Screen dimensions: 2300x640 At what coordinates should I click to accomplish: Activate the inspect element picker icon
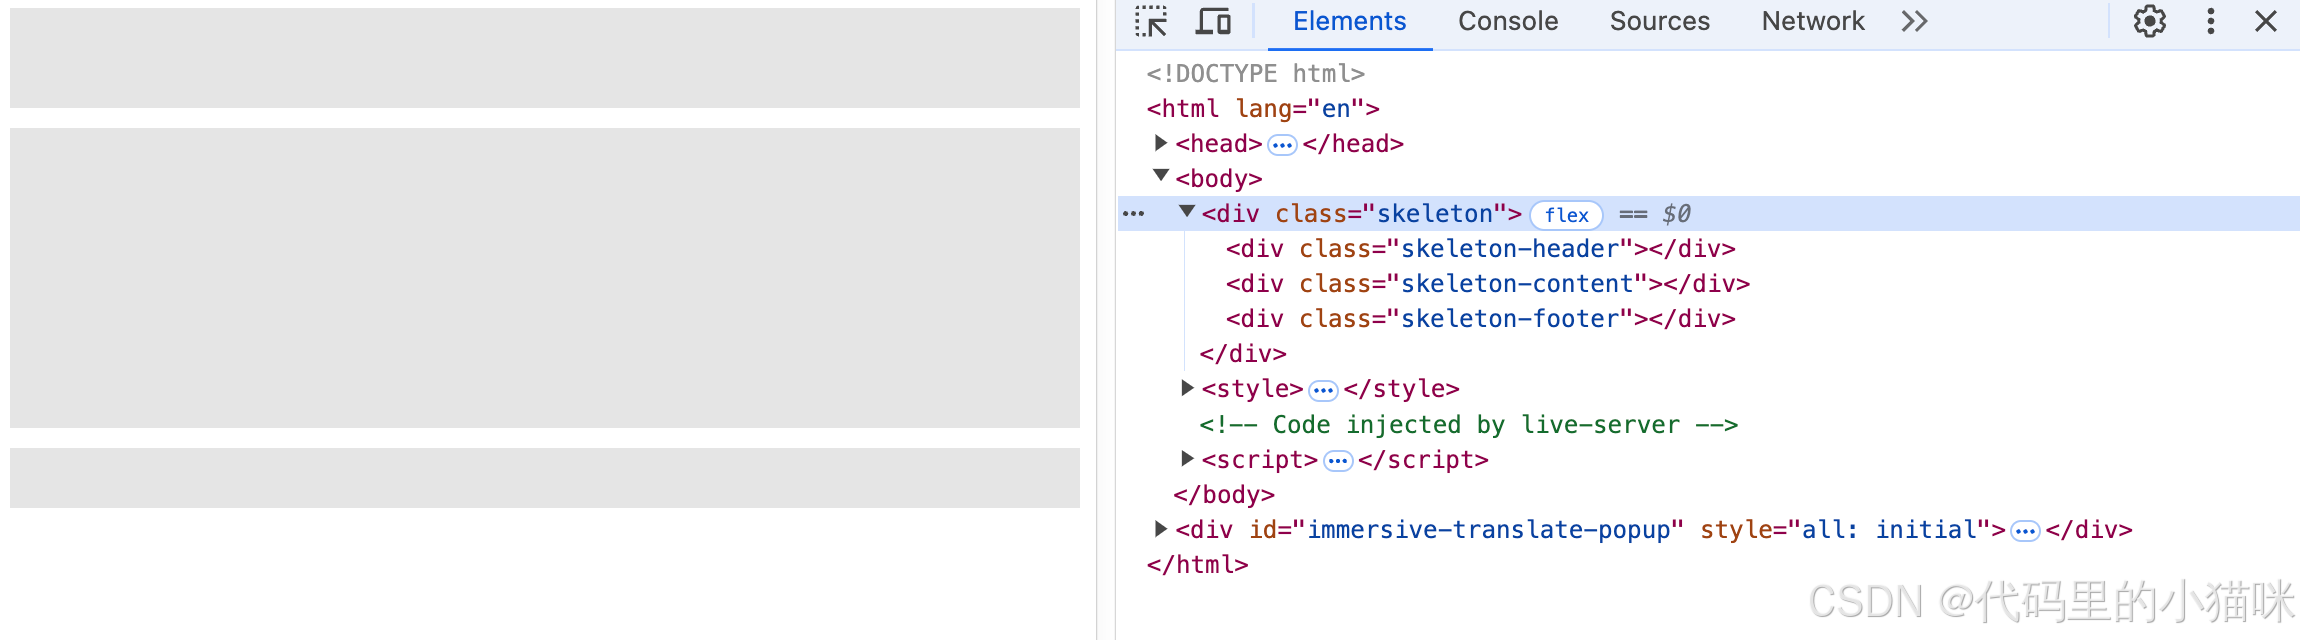1151,21
